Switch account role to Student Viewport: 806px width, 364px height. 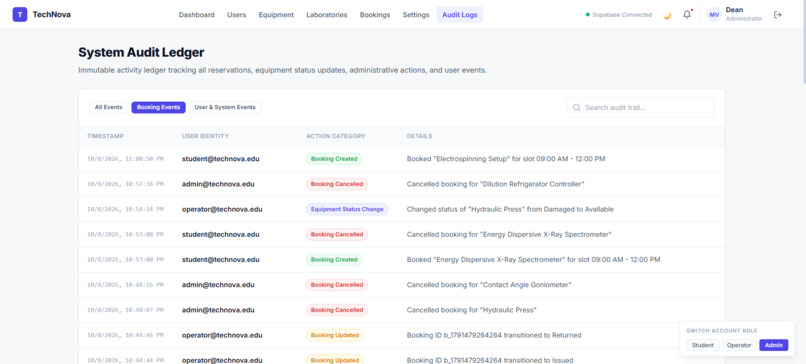702,345
